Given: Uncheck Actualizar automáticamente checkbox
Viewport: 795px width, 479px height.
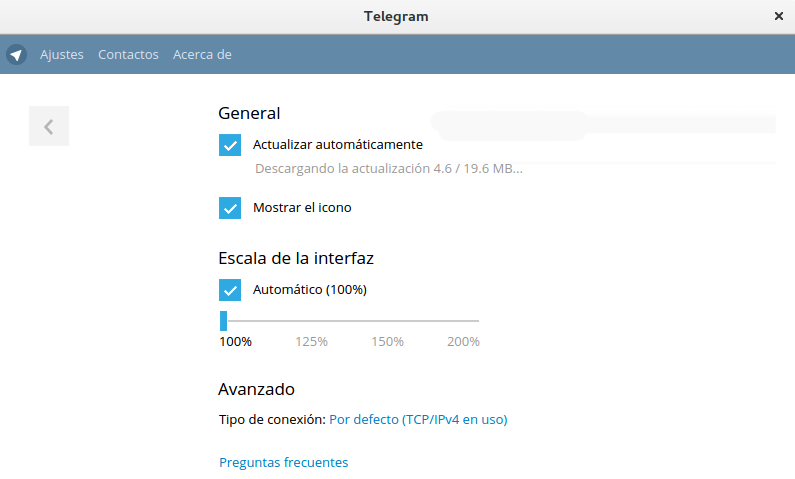Looking at the screenshot, I should pos(230,145).
